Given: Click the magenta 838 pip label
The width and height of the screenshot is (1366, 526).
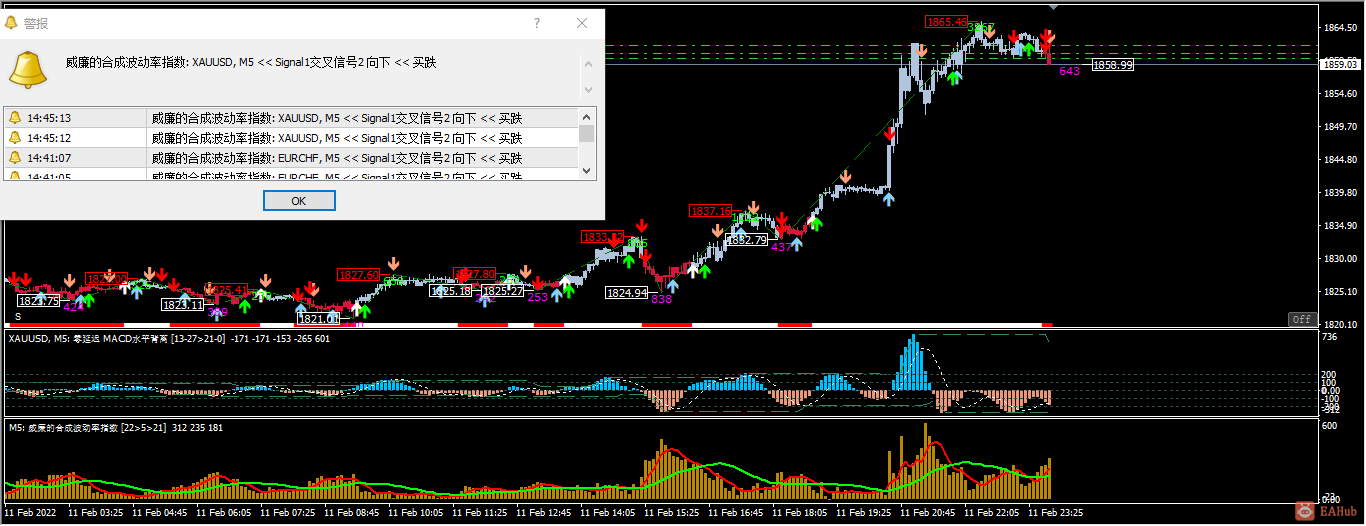Looking at the screenshot, I should point(661,299).
